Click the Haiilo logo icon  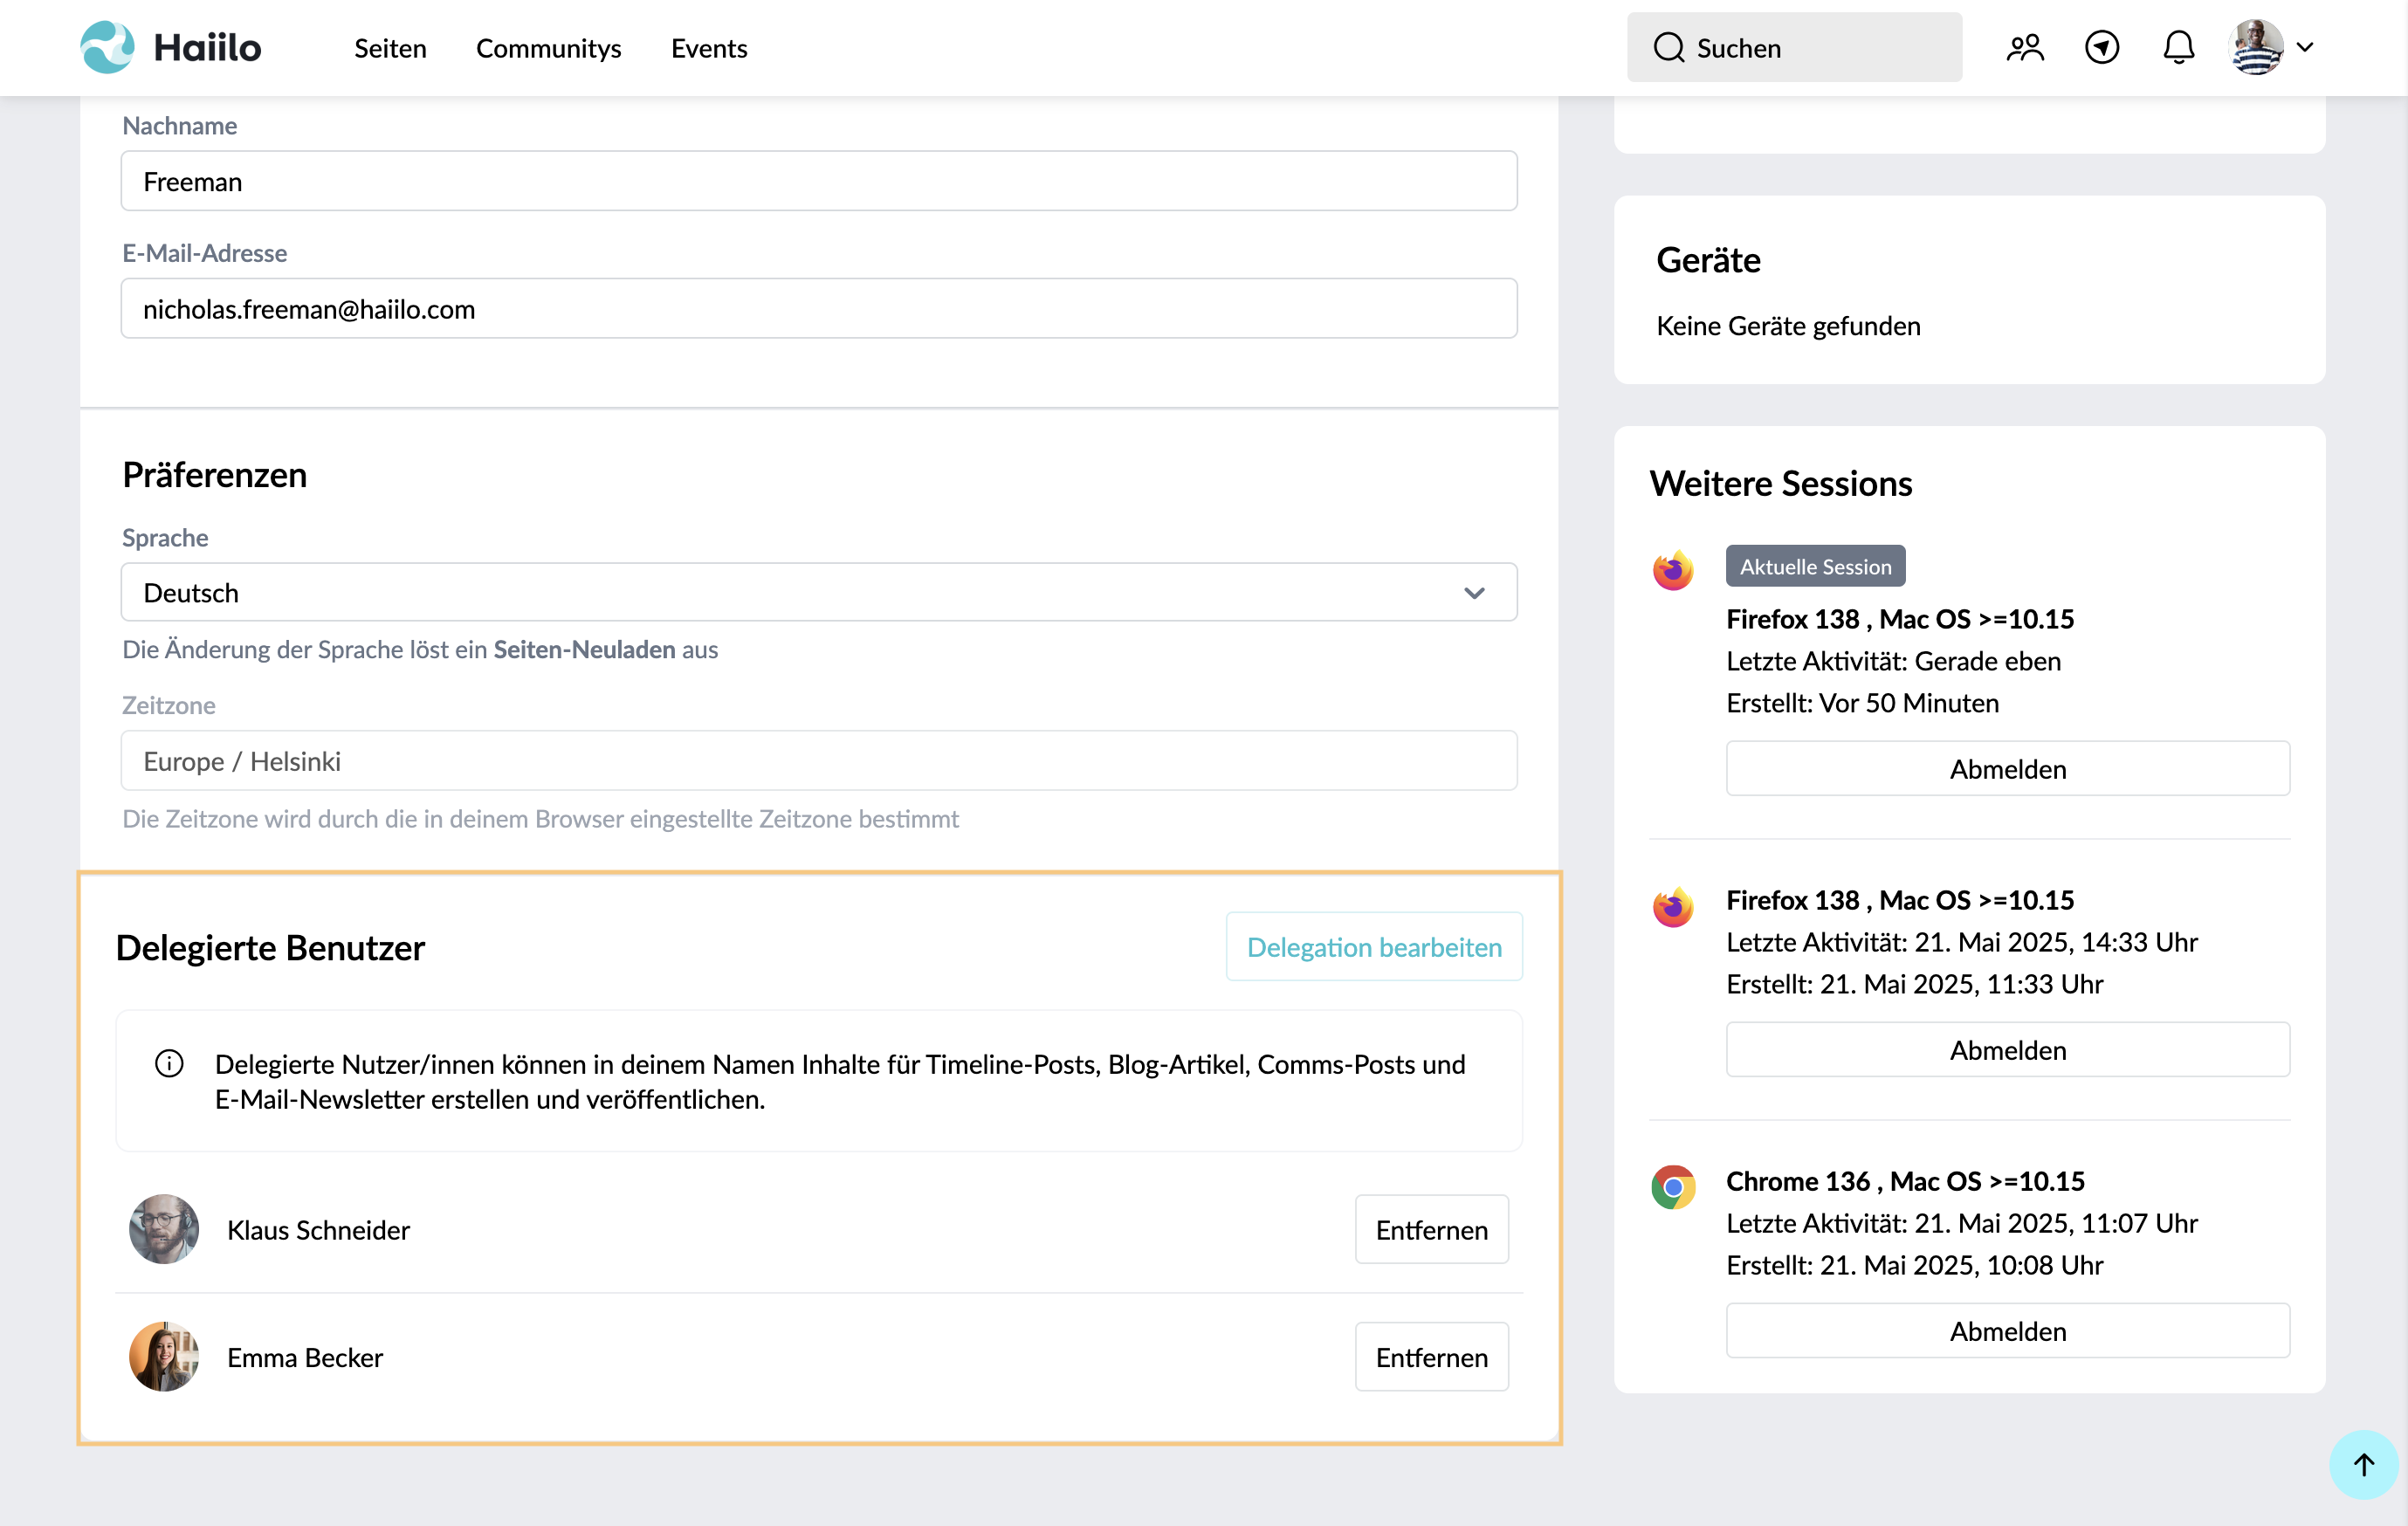[x=107, y=47]
